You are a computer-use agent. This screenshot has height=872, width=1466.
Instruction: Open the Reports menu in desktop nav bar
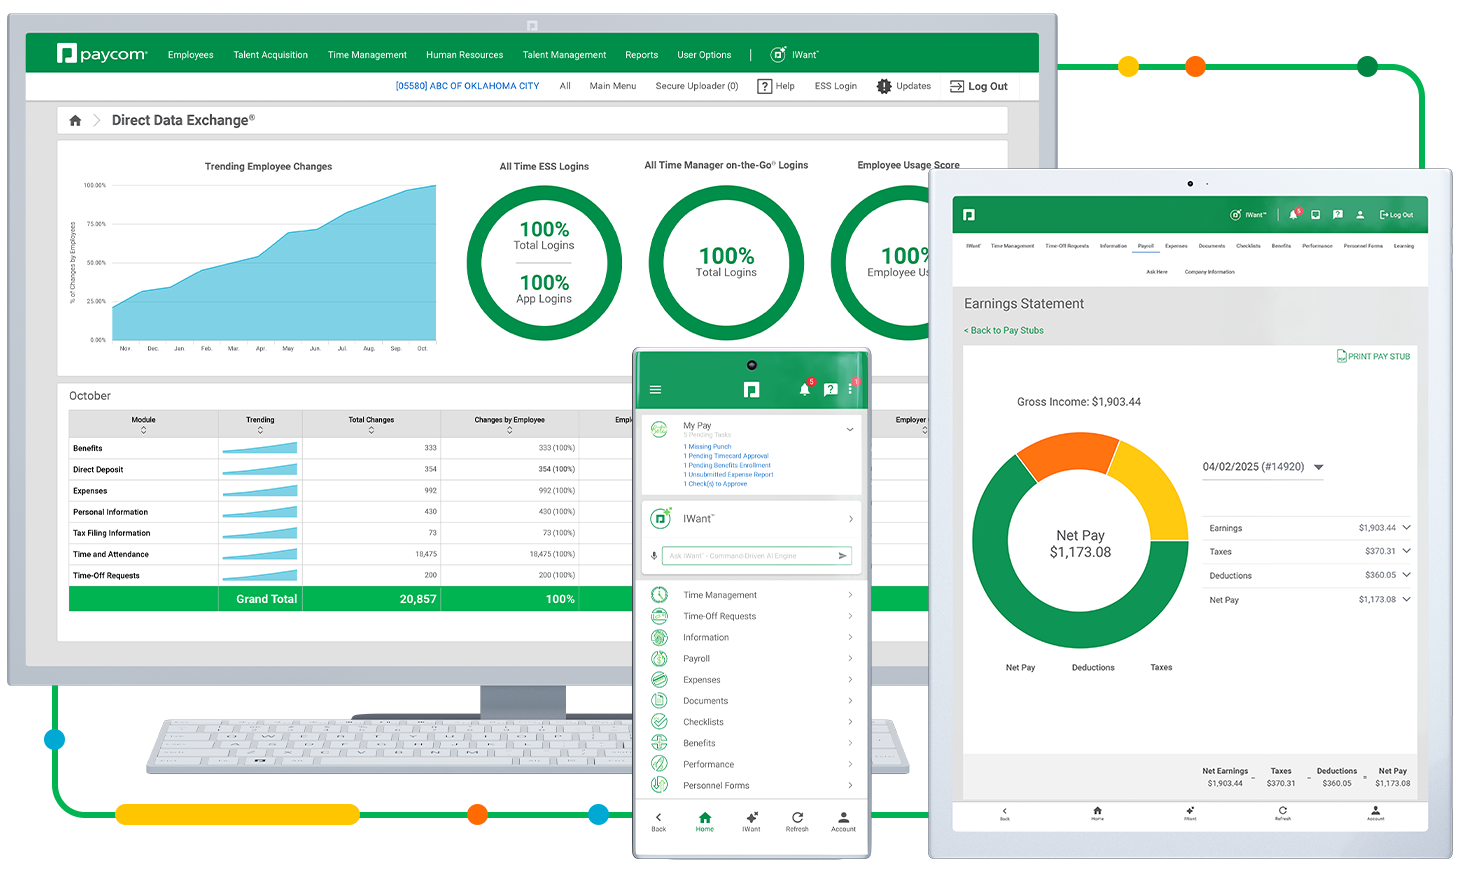point(641,55)
